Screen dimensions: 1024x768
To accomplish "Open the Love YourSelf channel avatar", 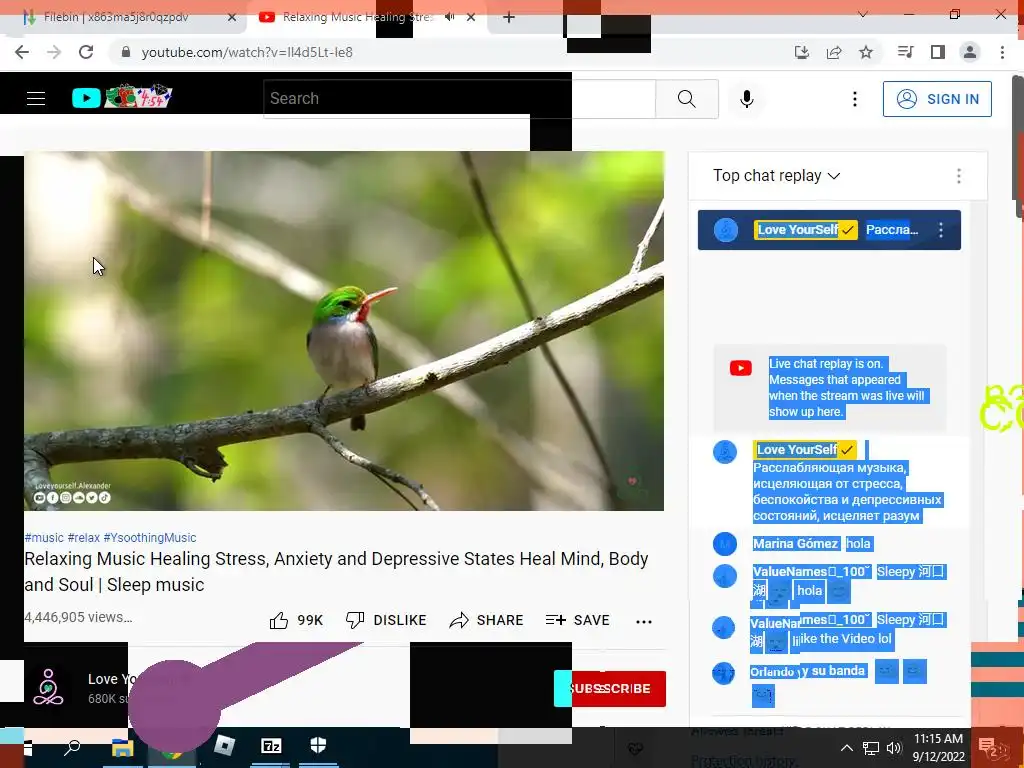I will point(48,688).
